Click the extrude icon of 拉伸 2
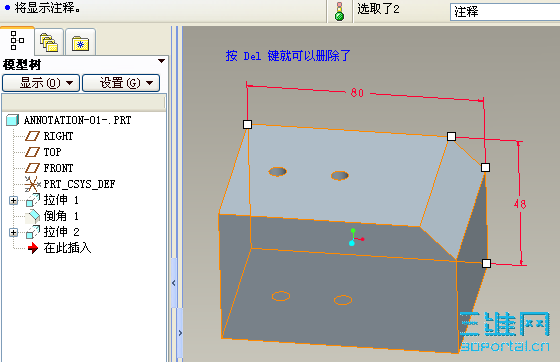The image size is (560, 362). pyautogui.click(x=33, y=232)
